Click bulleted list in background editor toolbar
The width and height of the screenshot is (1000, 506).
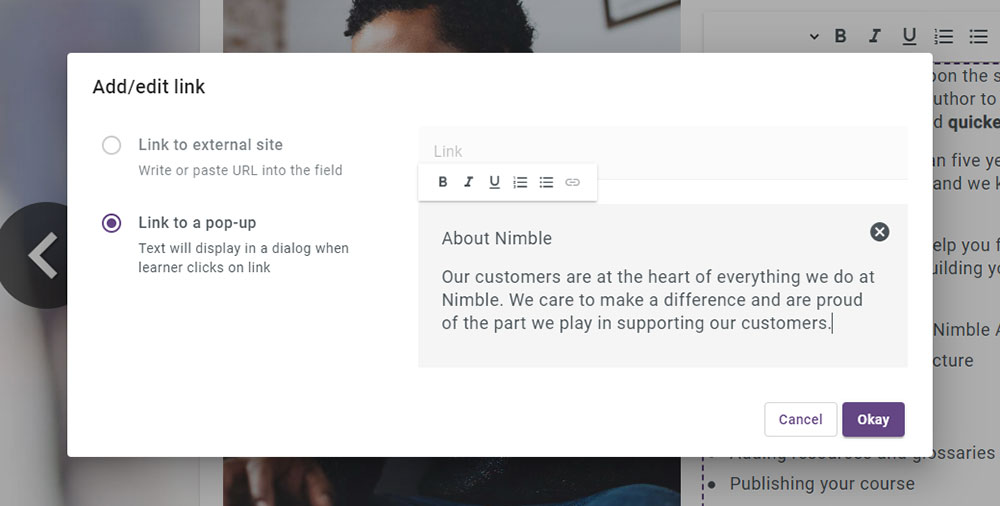click(978, 36)
